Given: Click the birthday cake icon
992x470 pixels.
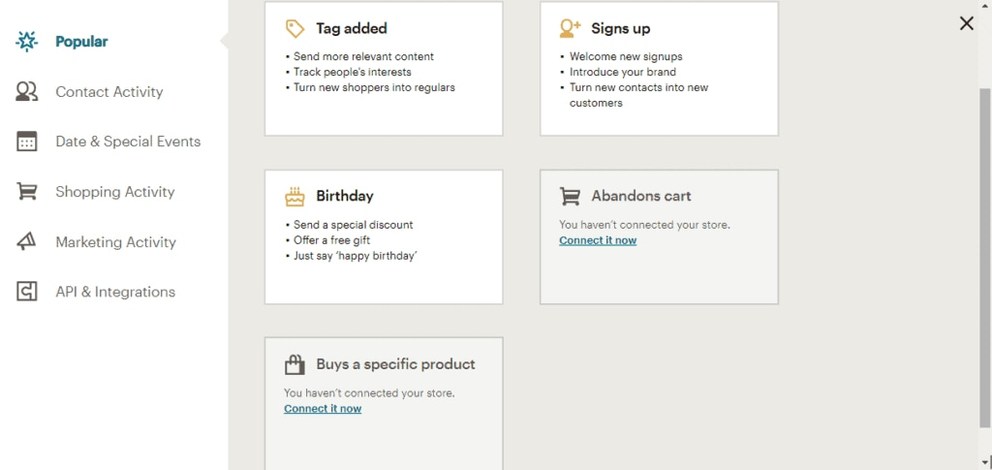Looking at the screenshot, I should (295, 197).
